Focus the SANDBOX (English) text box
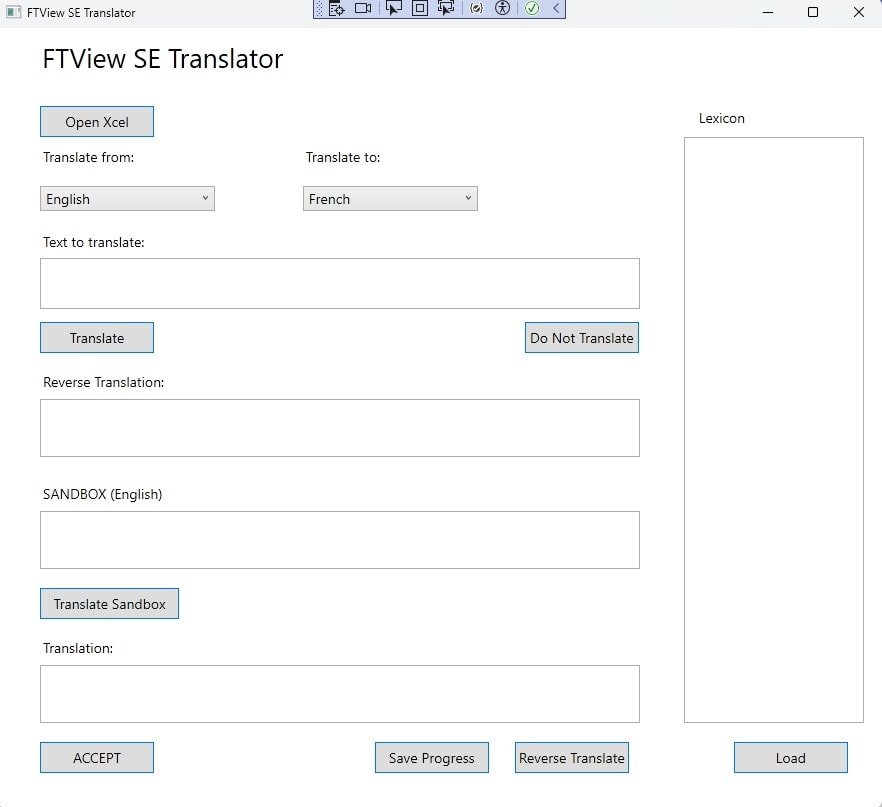 (340, 540)
